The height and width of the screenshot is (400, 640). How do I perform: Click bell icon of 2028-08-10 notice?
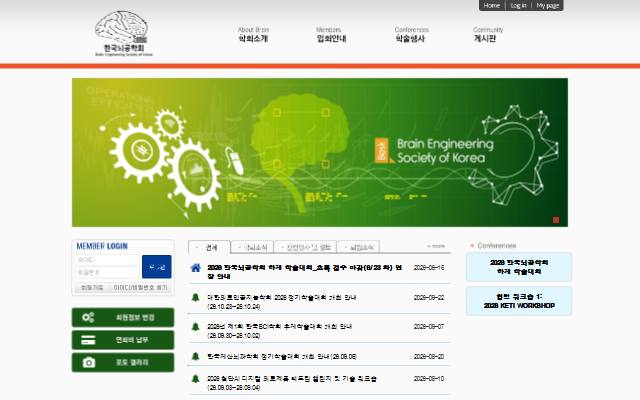[x=196, y=378]
